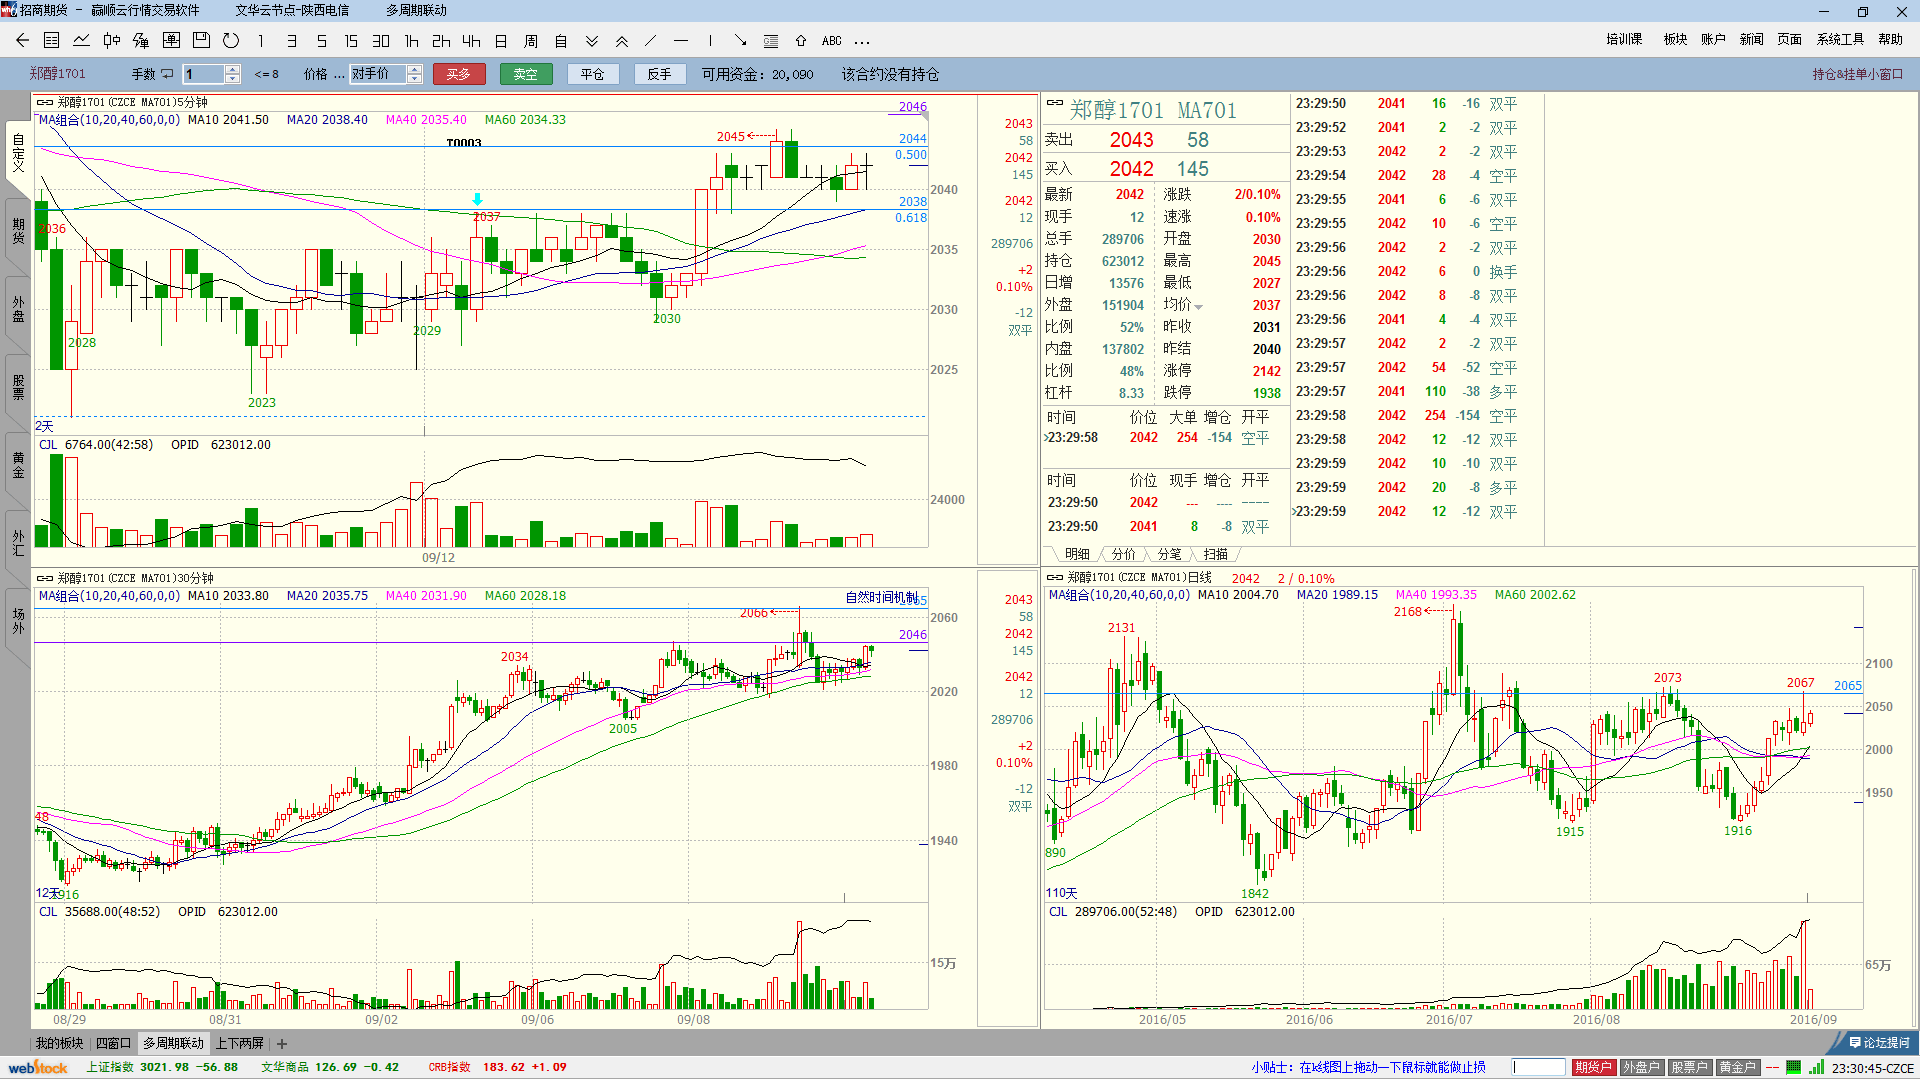
Task: Click the double-down chevron icon
Action: point(592,41)
